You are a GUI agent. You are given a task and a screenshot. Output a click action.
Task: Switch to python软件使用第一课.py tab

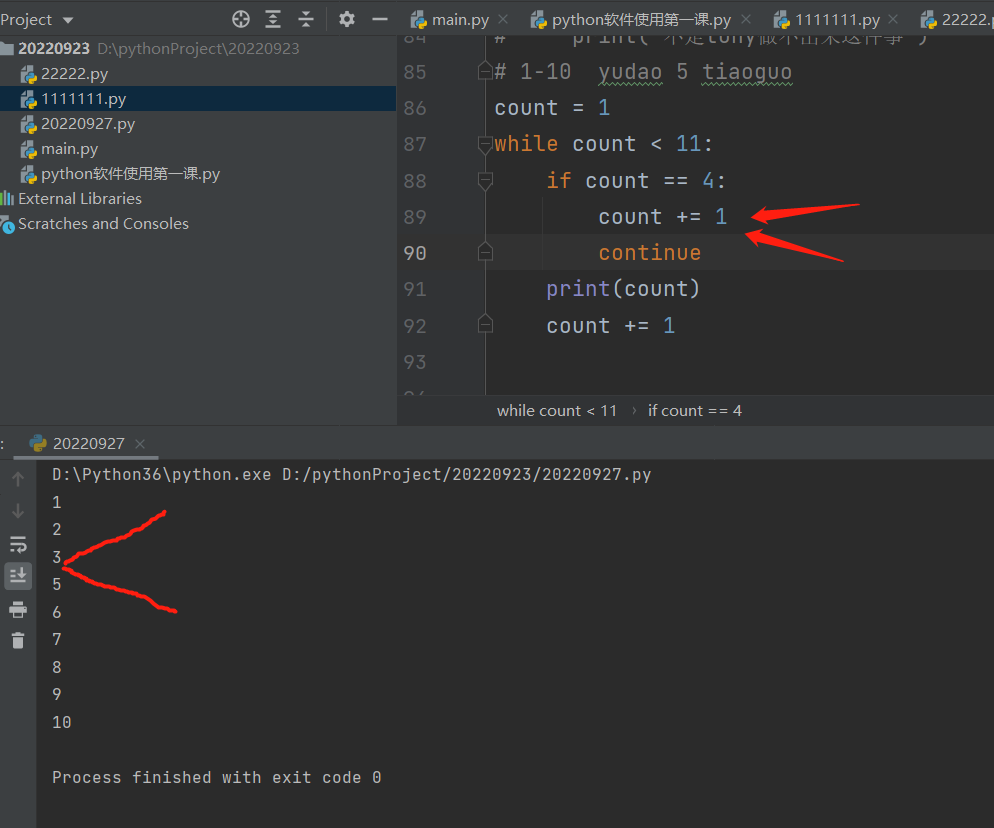pos(641,20)
